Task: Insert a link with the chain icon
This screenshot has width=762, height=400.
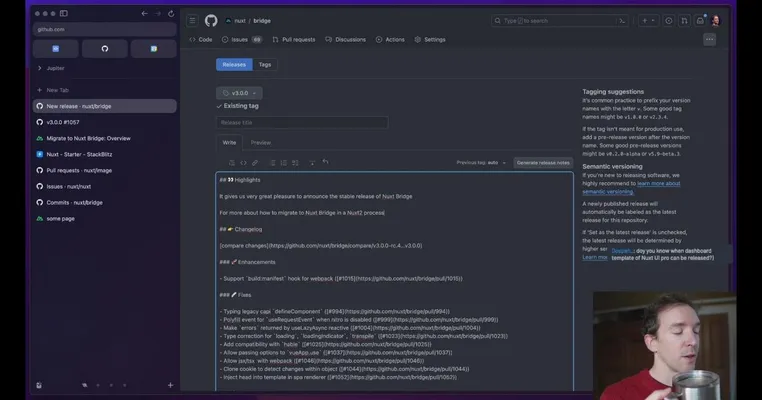Action: pyautogui.click(x=255, y=163)
